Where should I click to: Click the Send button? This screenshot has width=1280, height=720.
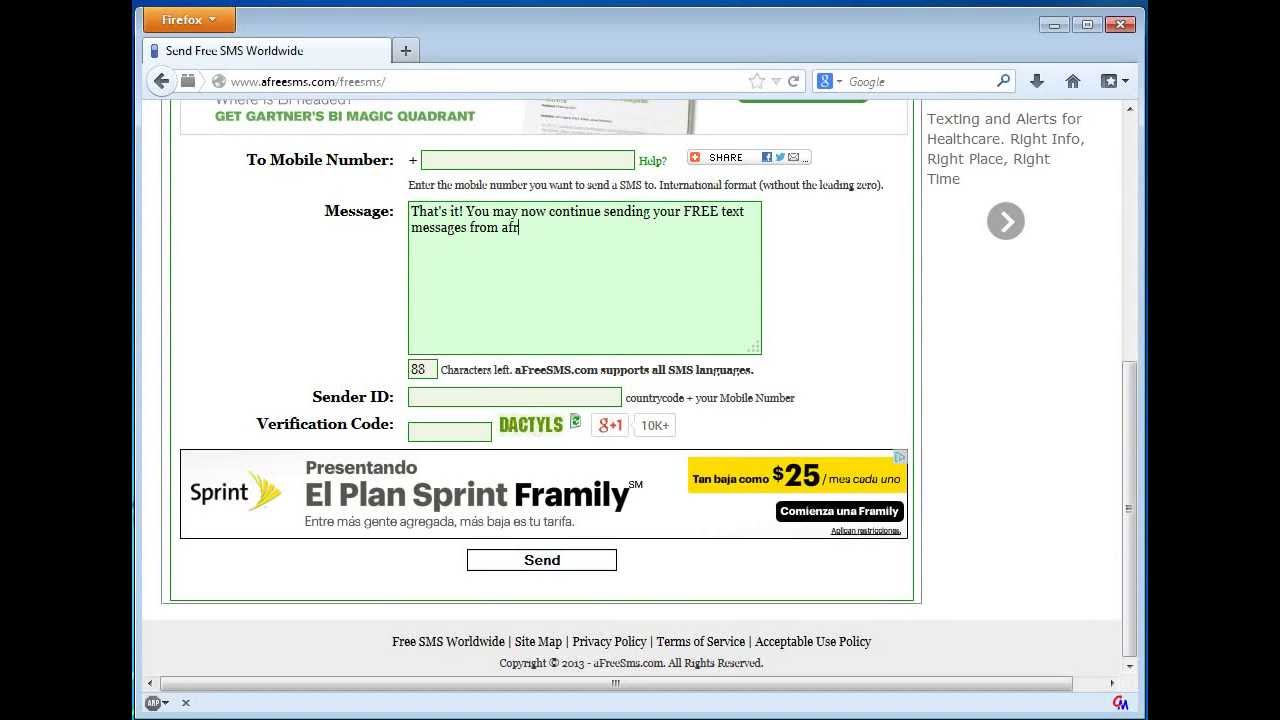(542, 560)
